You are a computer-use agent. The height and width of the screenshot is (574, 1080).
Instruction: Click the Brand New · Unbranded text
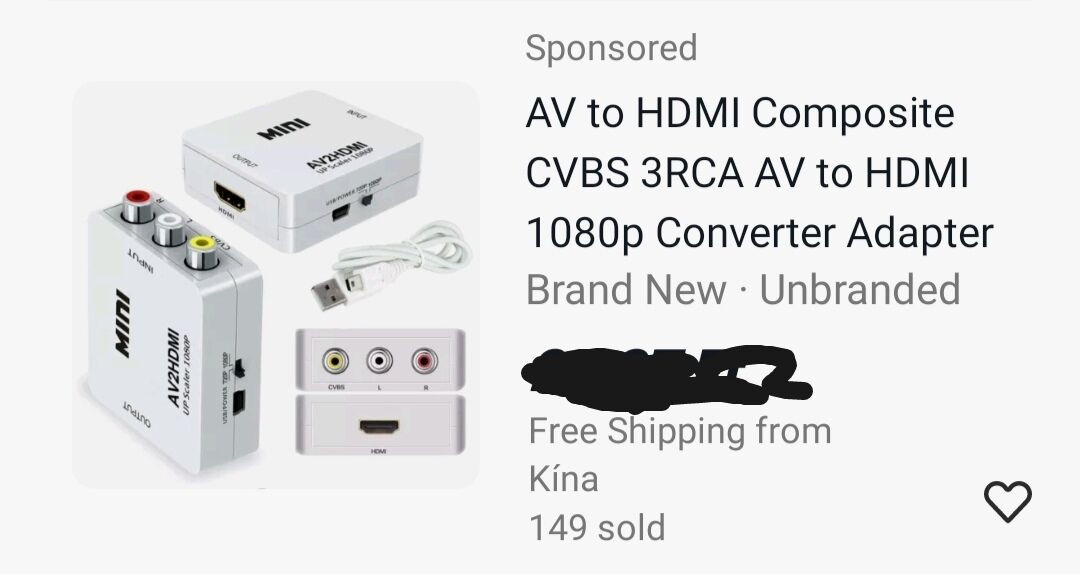click(743, 289)
